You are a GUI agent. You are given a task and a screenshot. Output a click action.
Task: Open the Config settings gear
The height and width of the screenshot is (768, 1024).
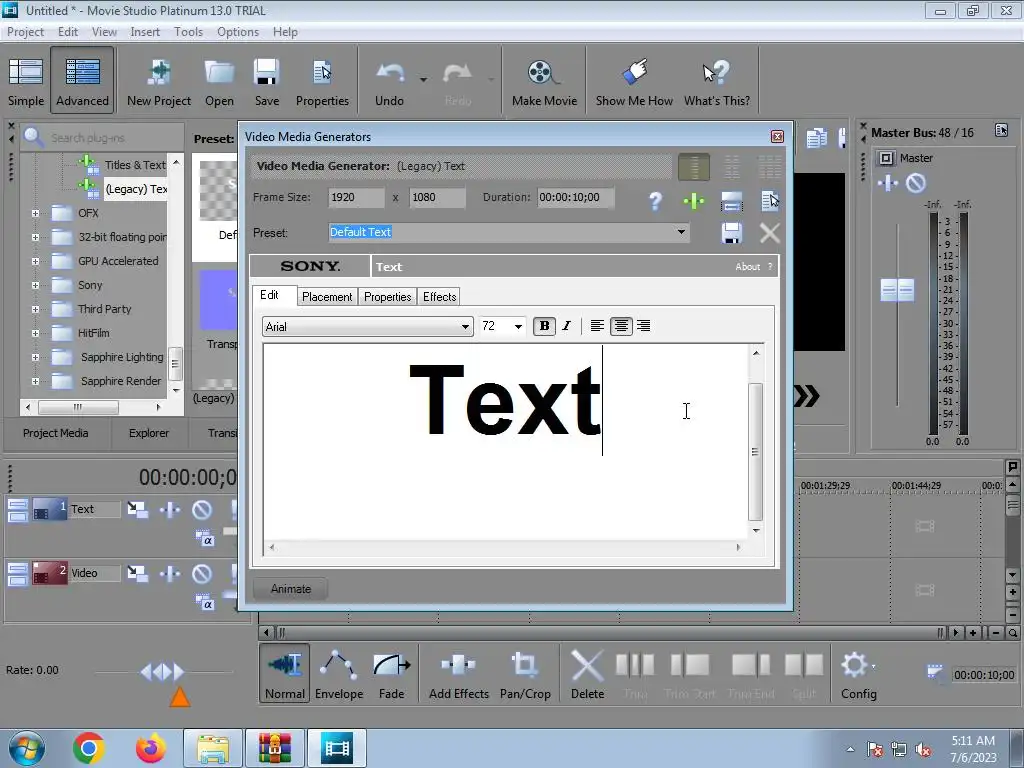tap(858, 673)
